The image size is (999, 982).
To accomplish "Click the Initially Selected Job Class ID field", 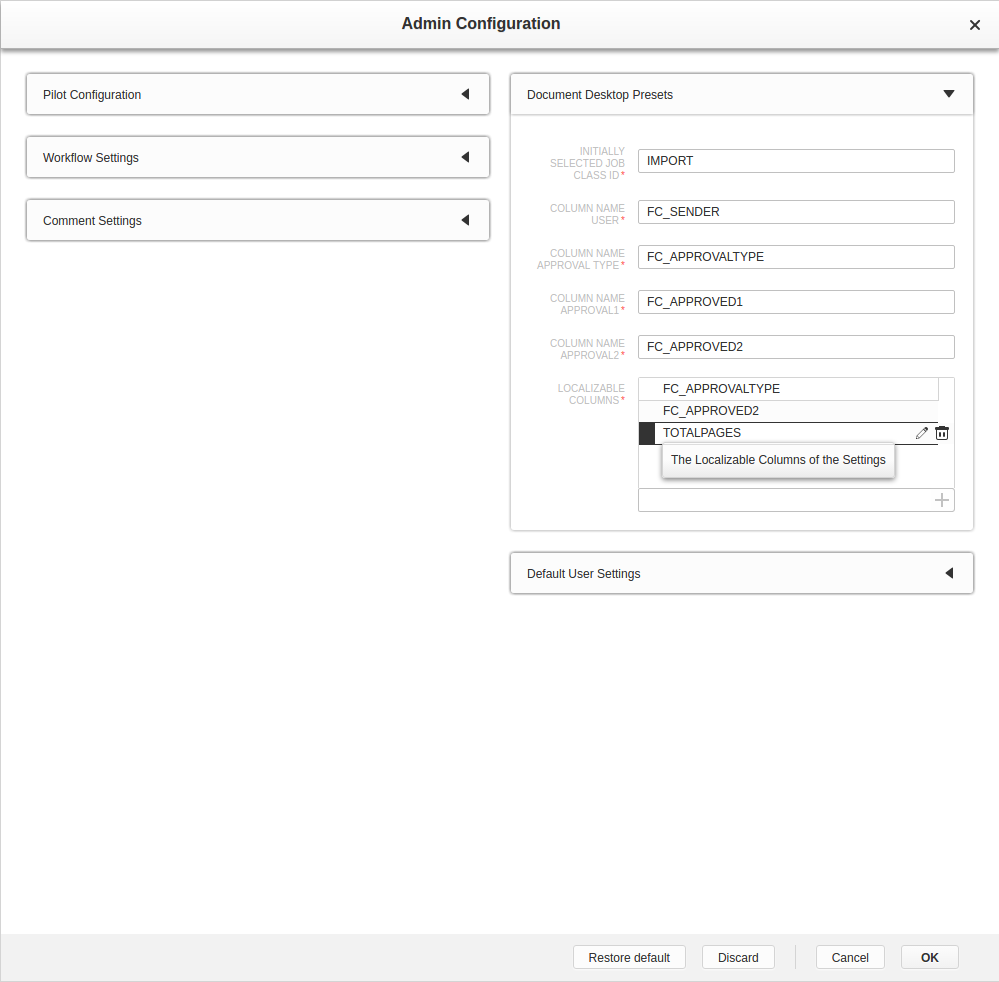I will (795, 161).
